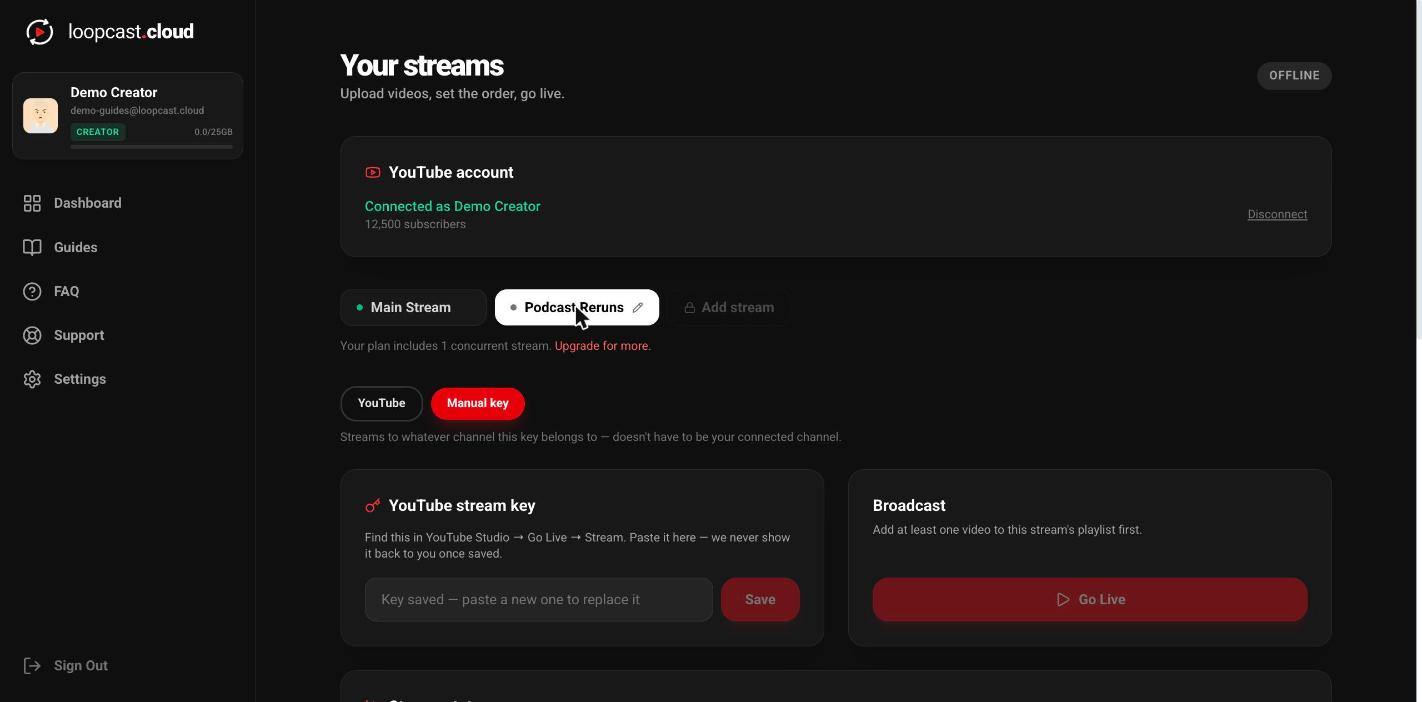Rename Podcast Reruns with the pencil icon
Viewport: 1422px width, 702px height.
coord(638,307)
